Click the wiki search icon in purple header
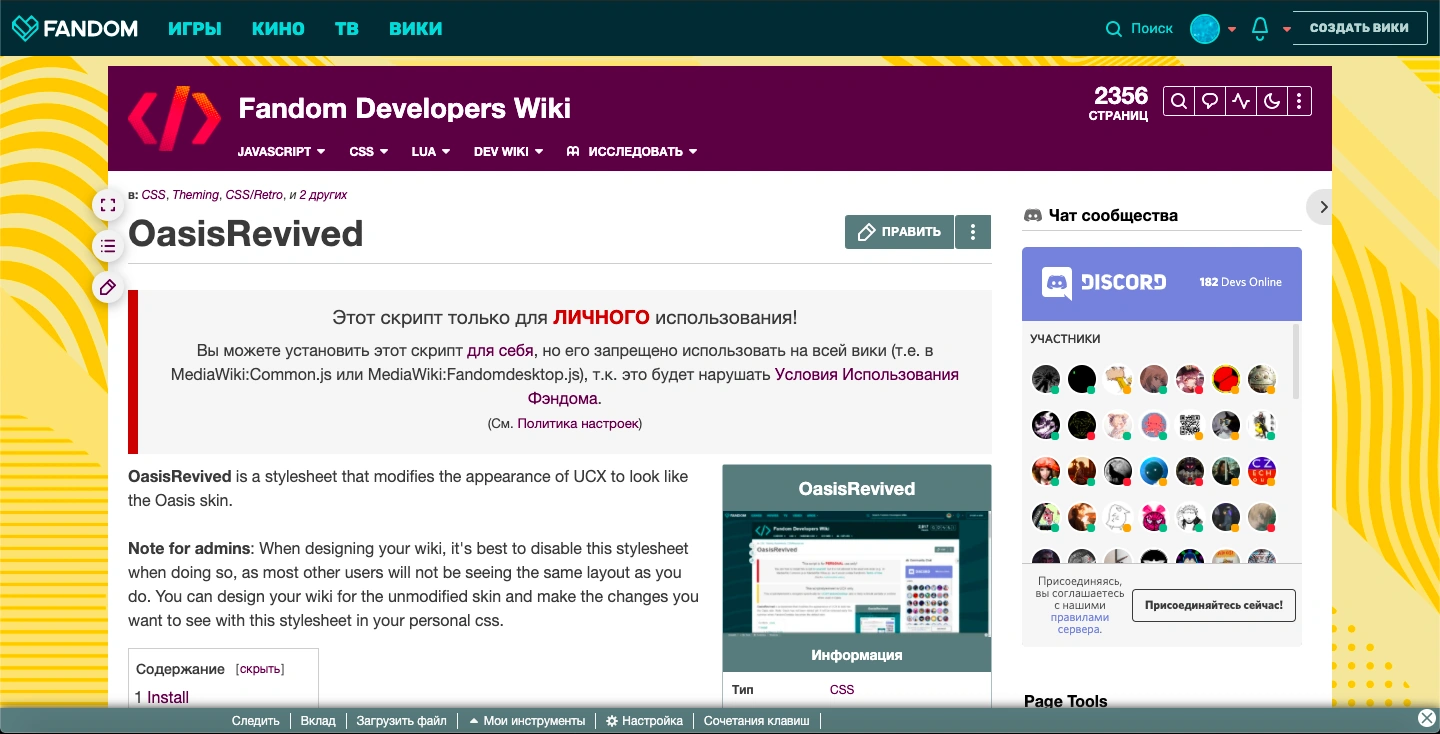This screenshot has width=1440, height=734. pos(1179,101)
